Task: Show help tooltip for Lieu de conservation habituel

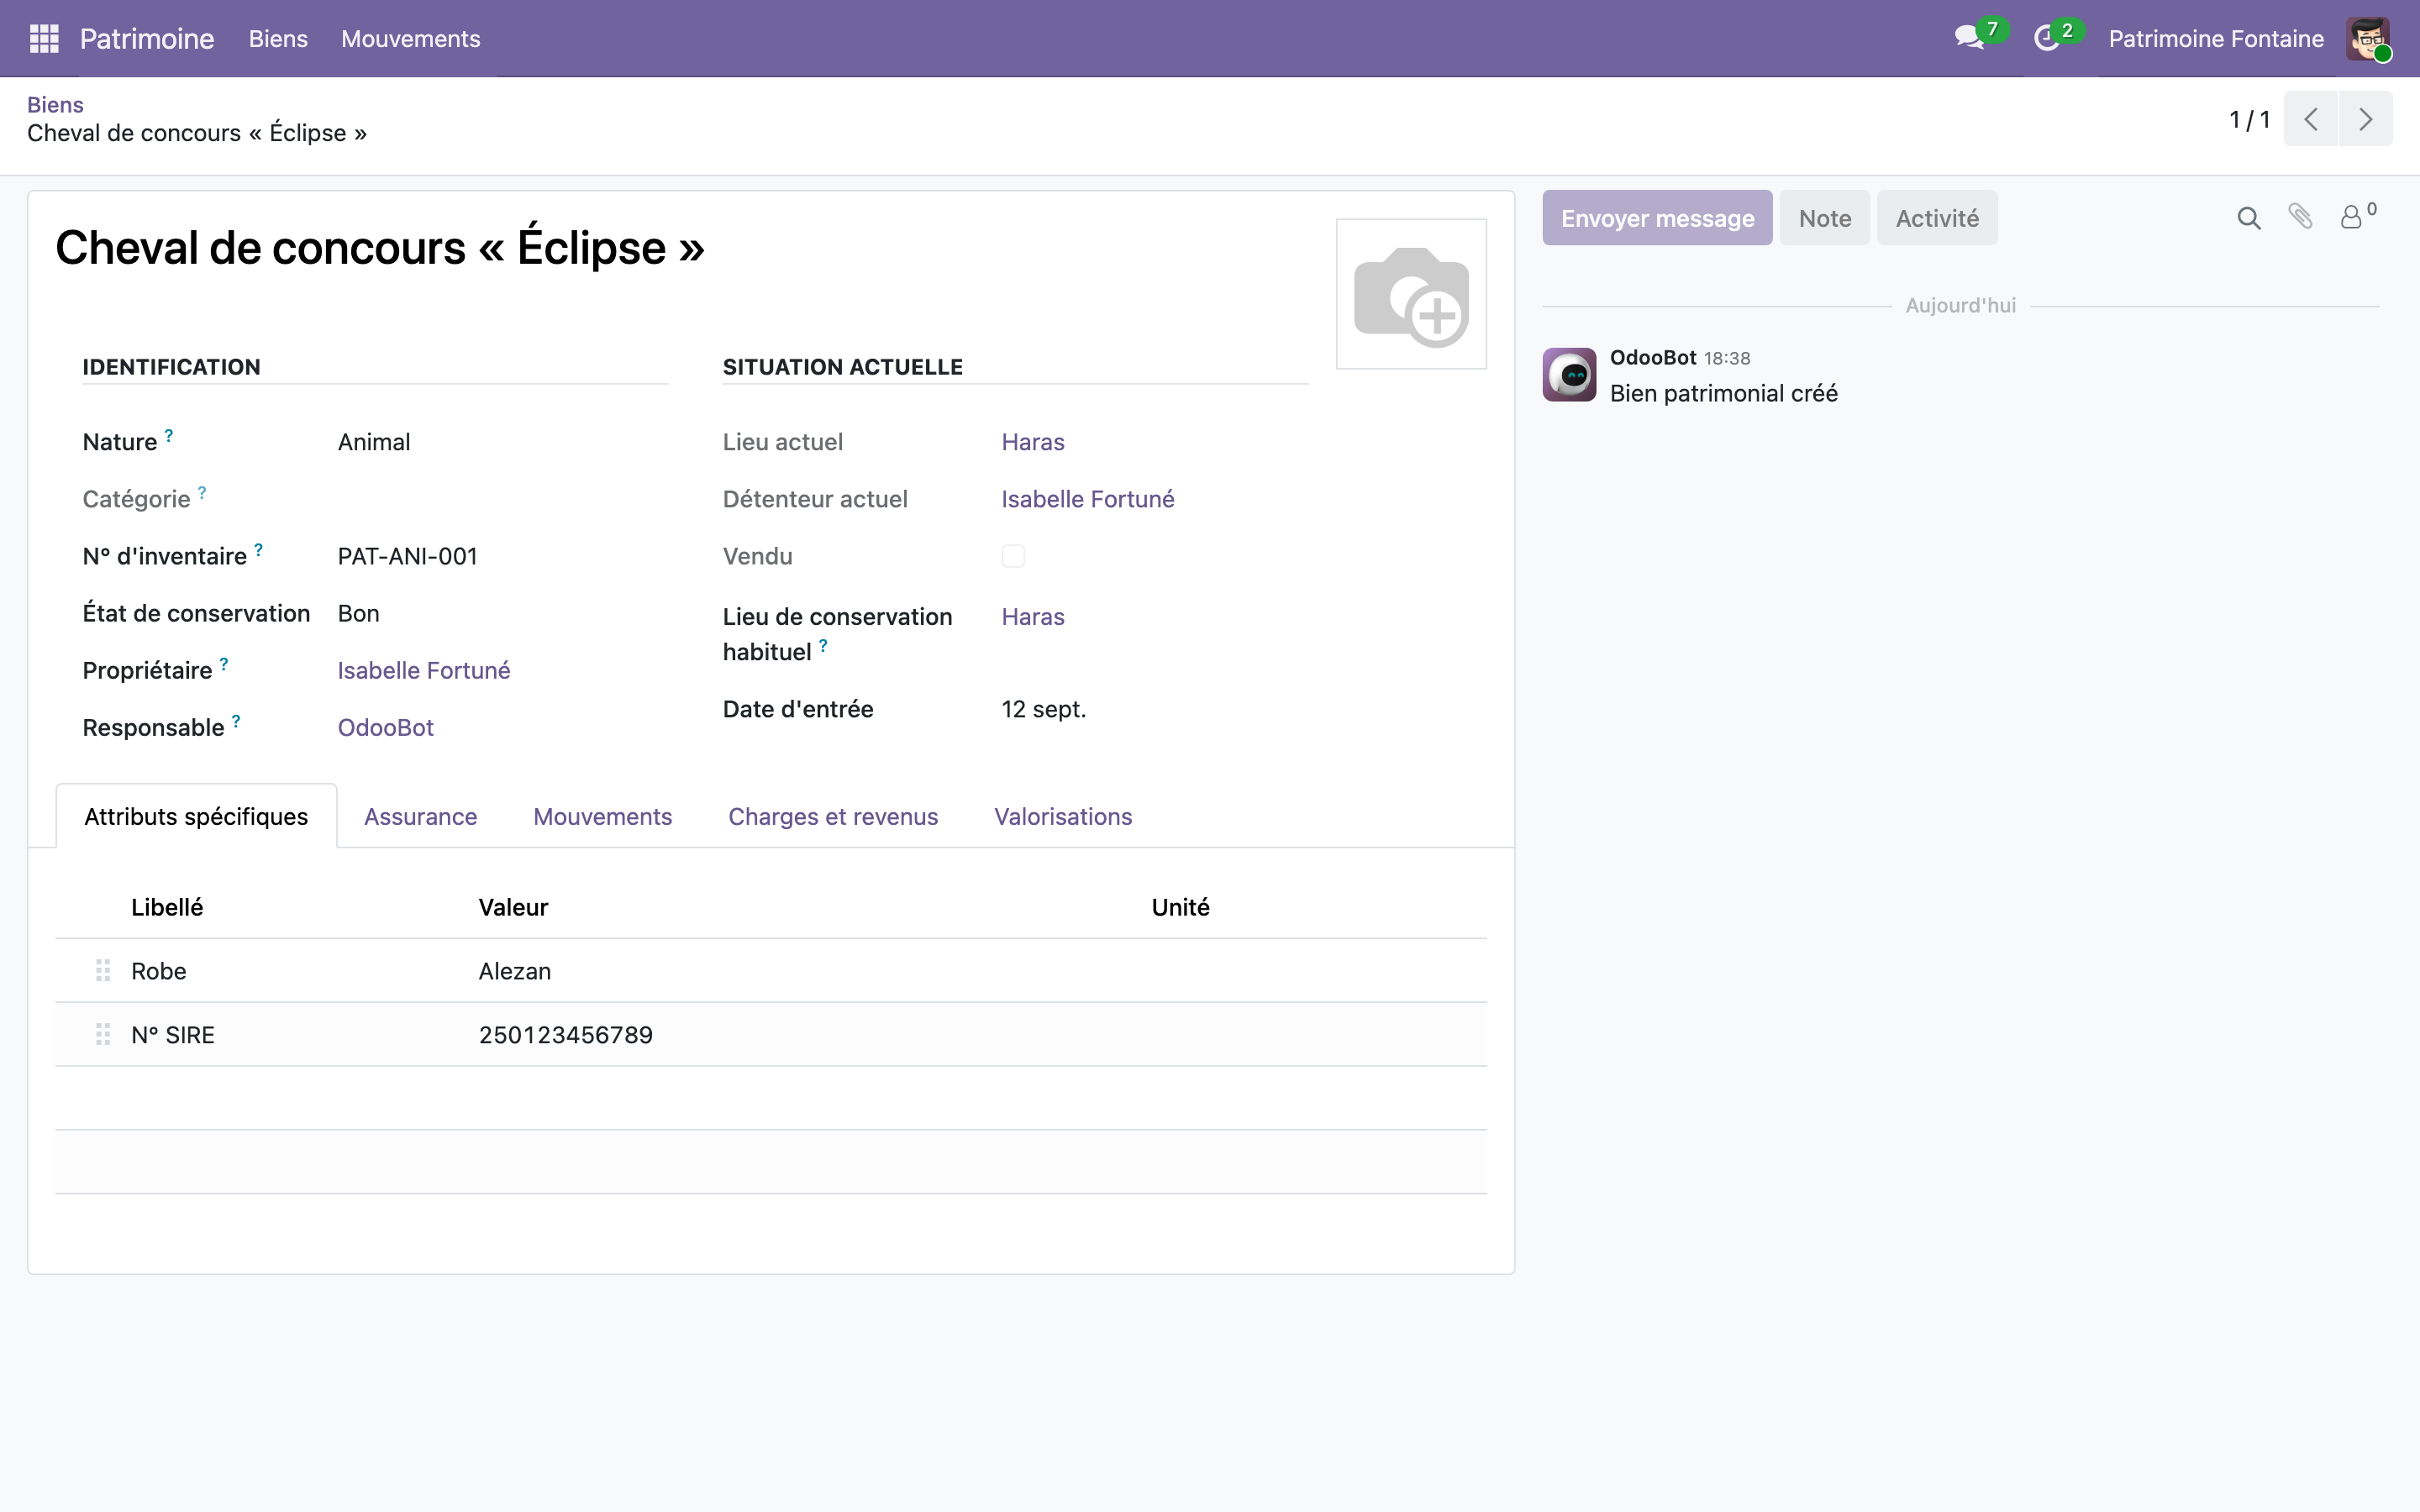Action: point(823,645)
